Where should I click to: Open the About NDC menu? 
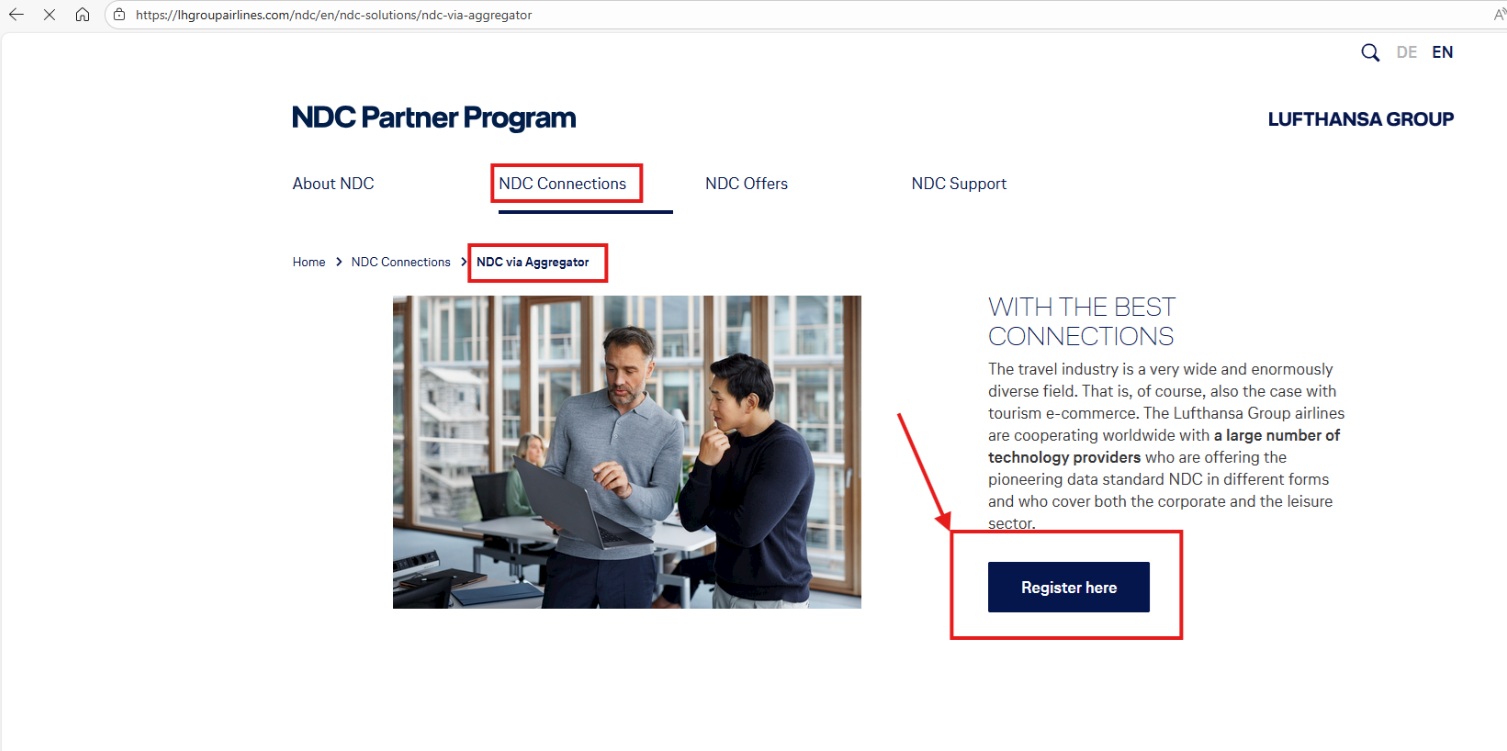point(333,183)
